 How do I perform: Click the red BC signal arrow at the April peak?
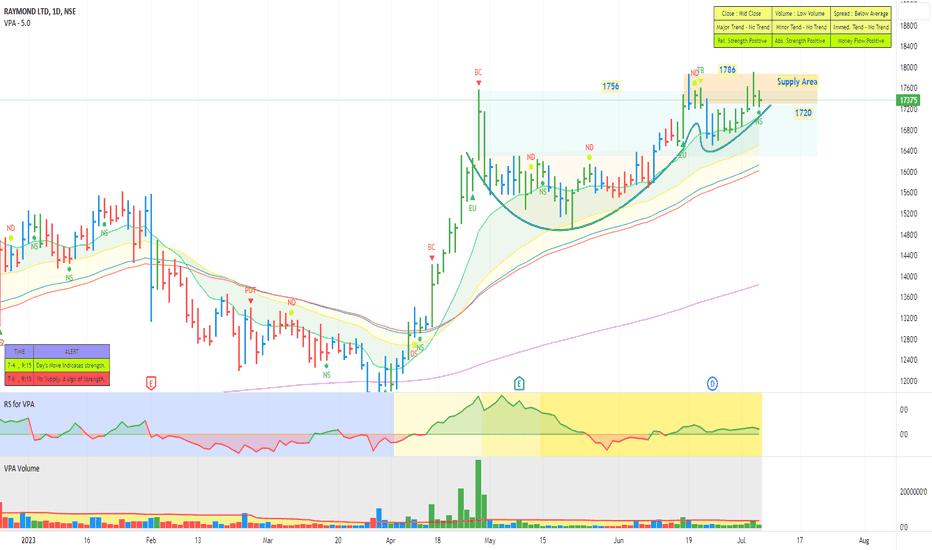(x=478, y=83)
